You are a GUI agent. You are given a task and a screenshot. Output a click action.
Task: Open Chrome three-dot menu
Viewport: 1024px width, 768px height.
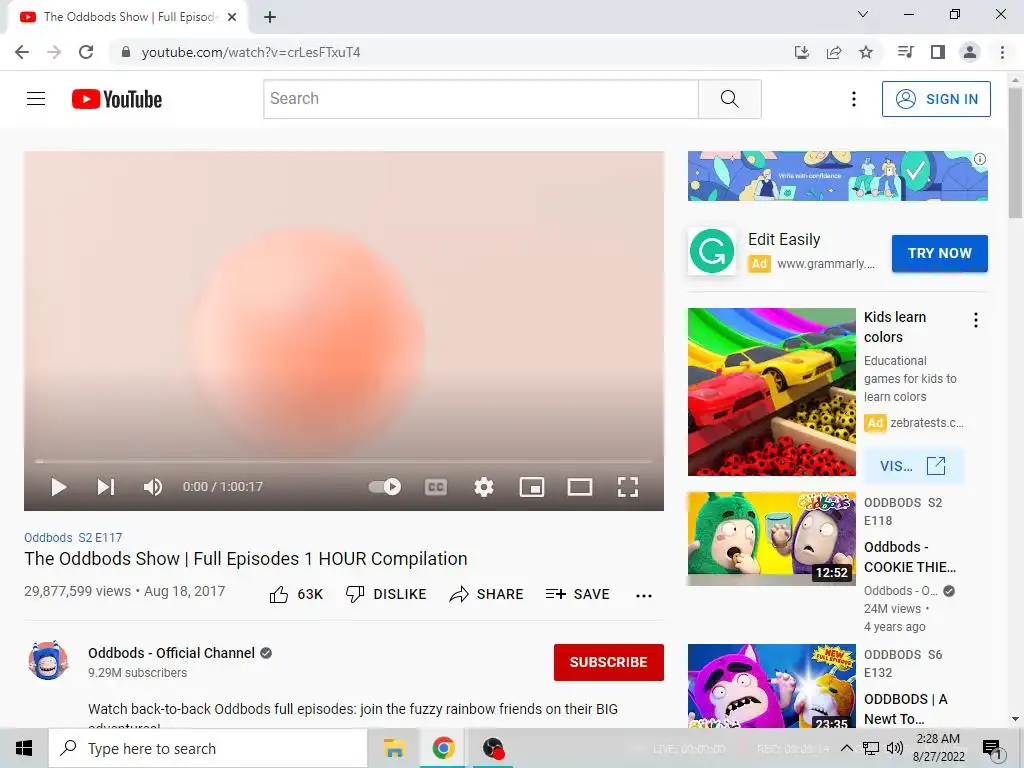point(1002,52)
